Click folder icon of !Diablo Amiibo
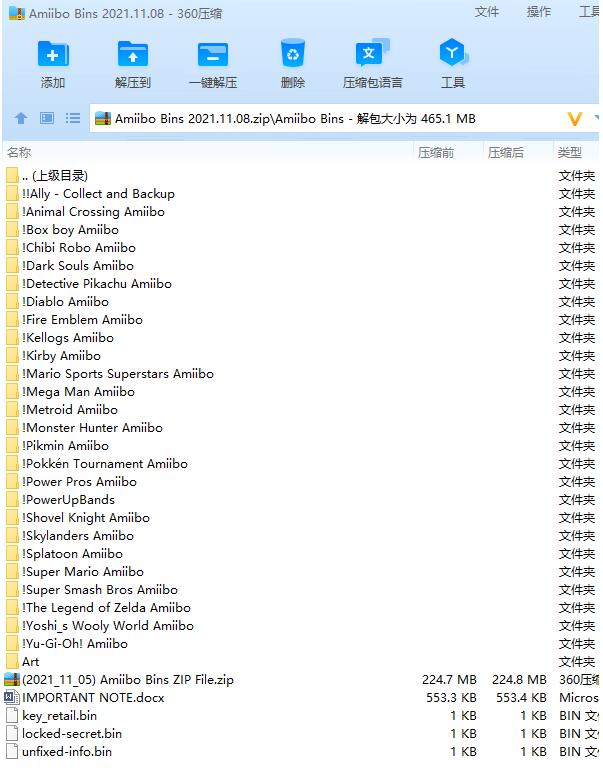 (x=12, y=302)
